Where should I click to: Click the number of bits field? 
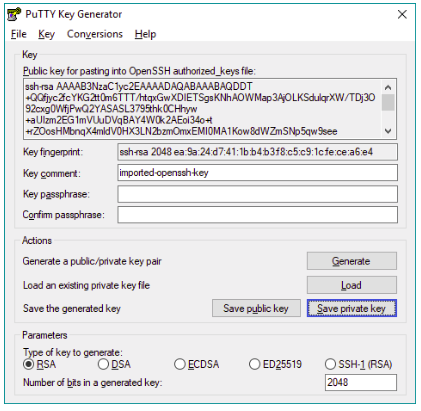361,382
